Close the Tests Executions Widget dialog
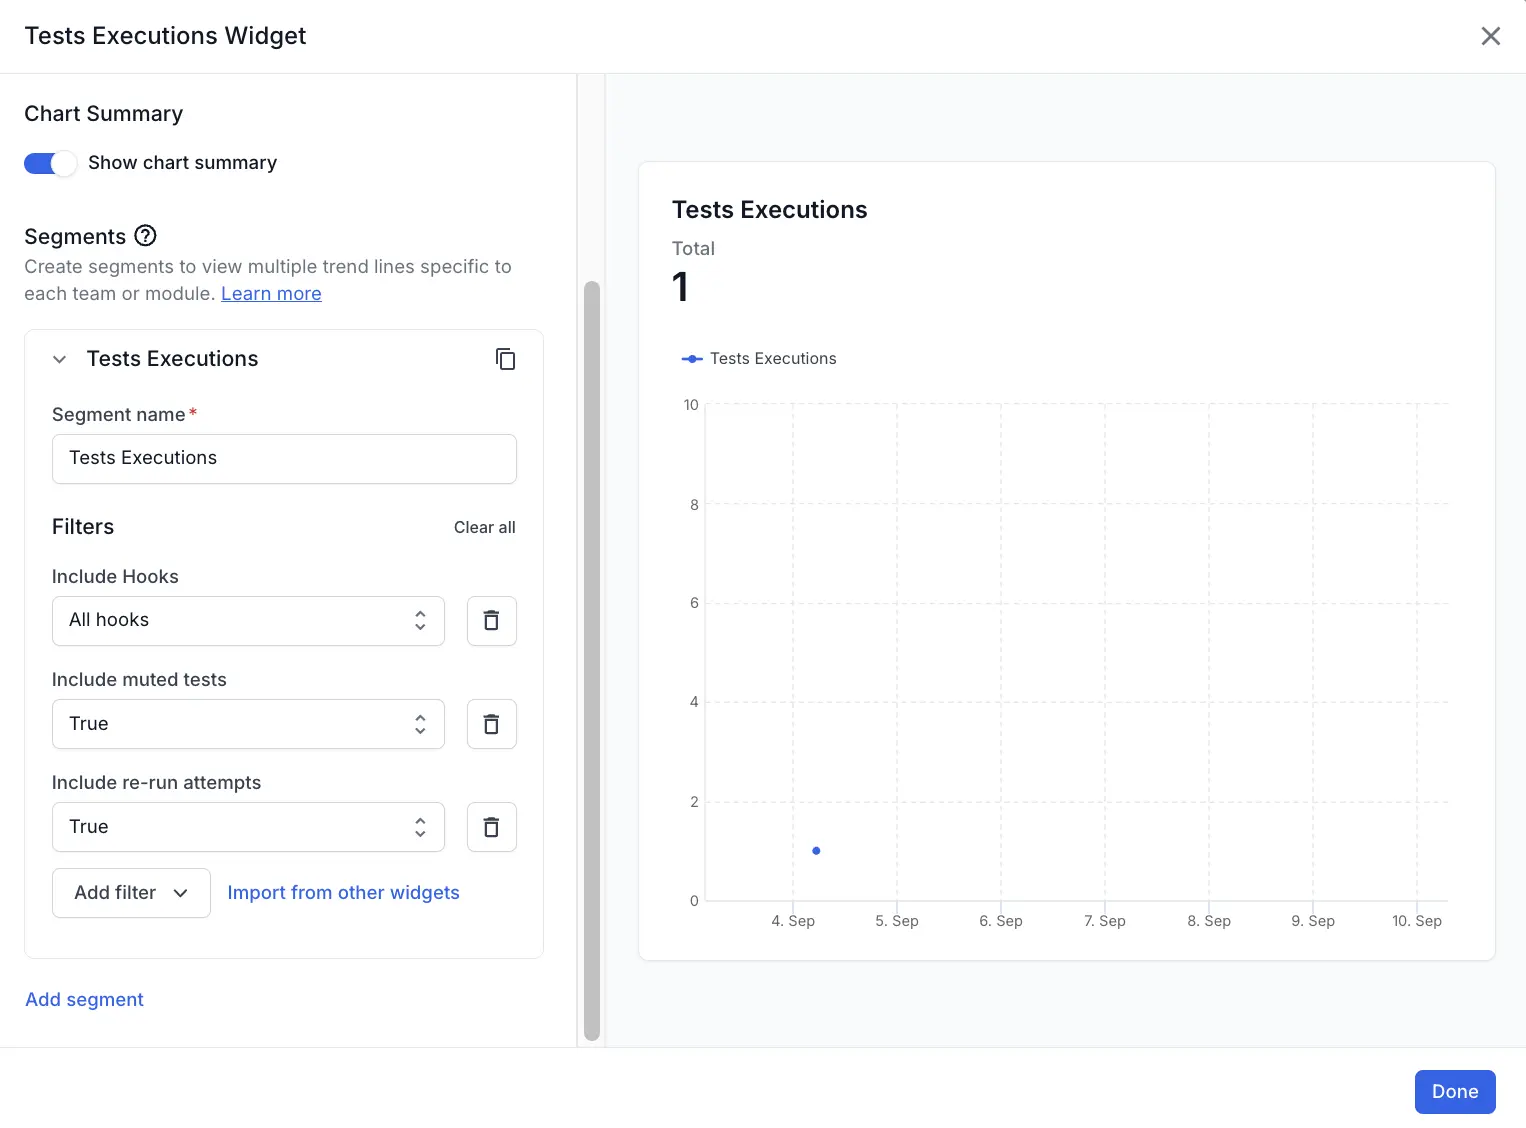Viewport: 1526px width, 1128px height. click(x=1490, y=36)
